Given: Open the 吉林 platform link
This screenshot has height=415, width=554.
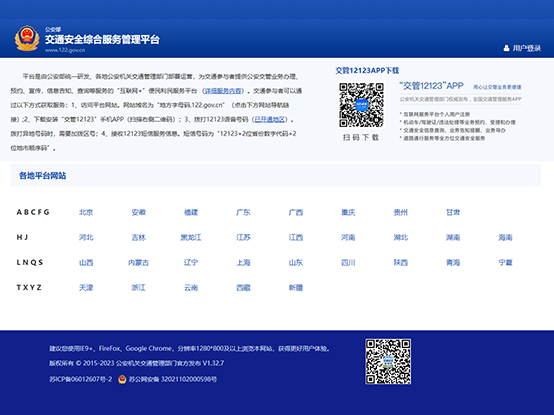Looking at the screenshot, I should click(x=138, y=237).
